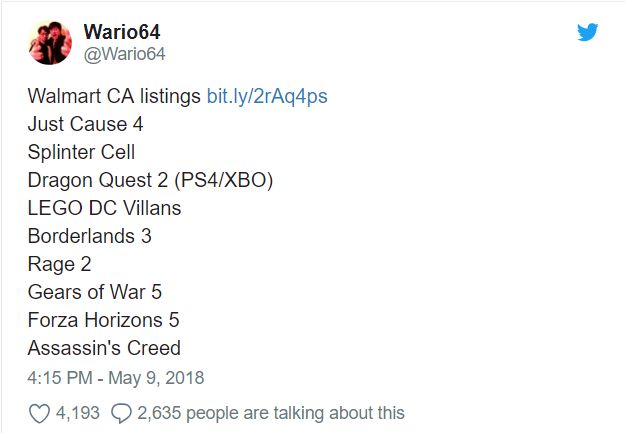Click the reply speech bubble icon
Screen dimensions: 625x433
tap(122, 412)
